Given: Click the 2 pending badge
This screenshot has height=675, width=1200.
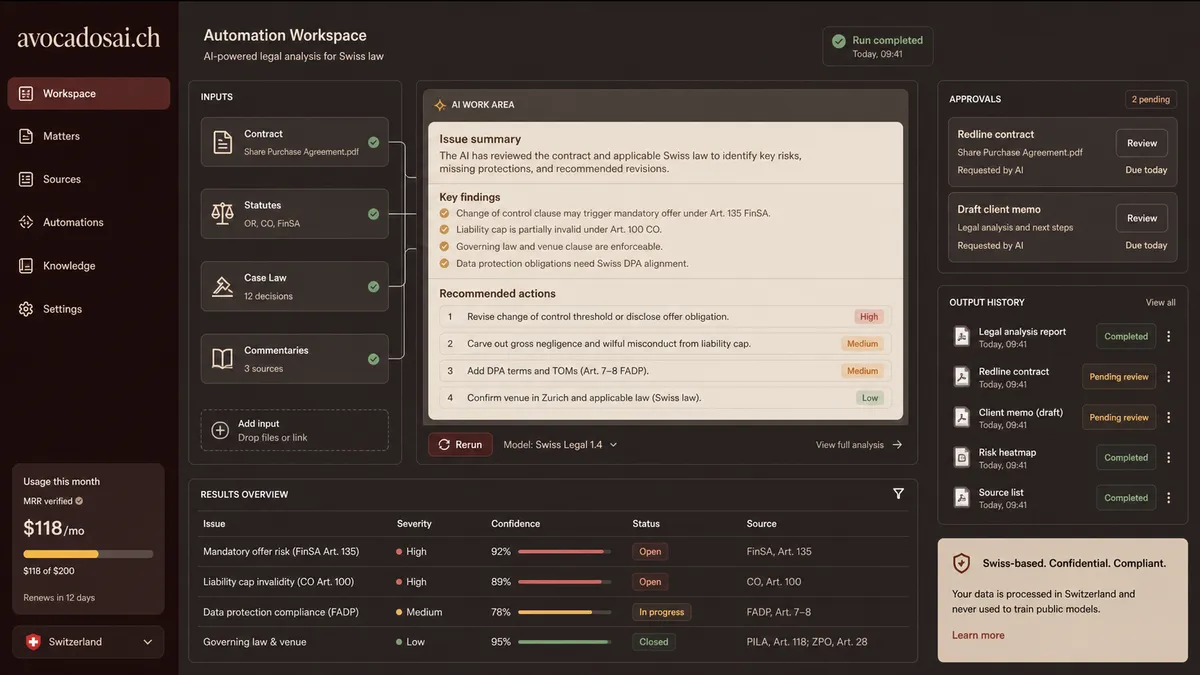Looking at the screenshot, I should [x=1150, y=99].
